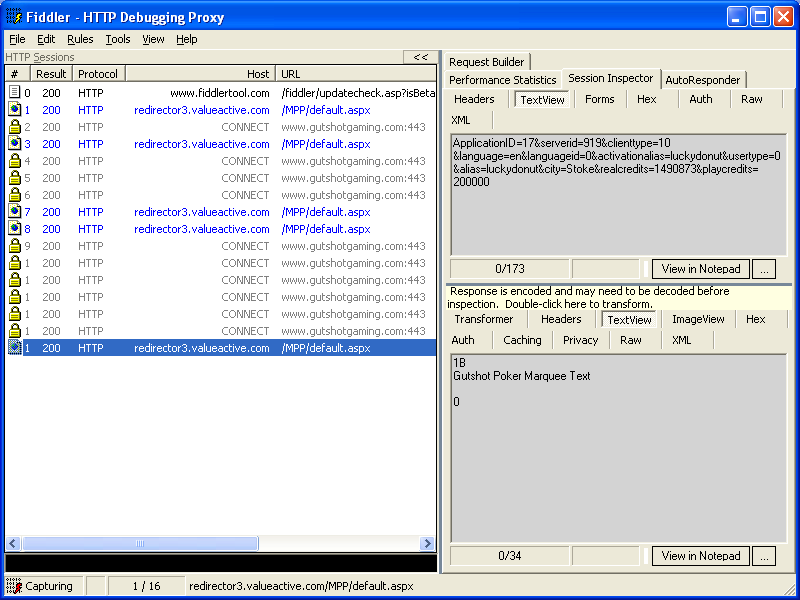800x600 pixels.
Task: Collapse sessions panel with << button
Action: coord(420,57)
